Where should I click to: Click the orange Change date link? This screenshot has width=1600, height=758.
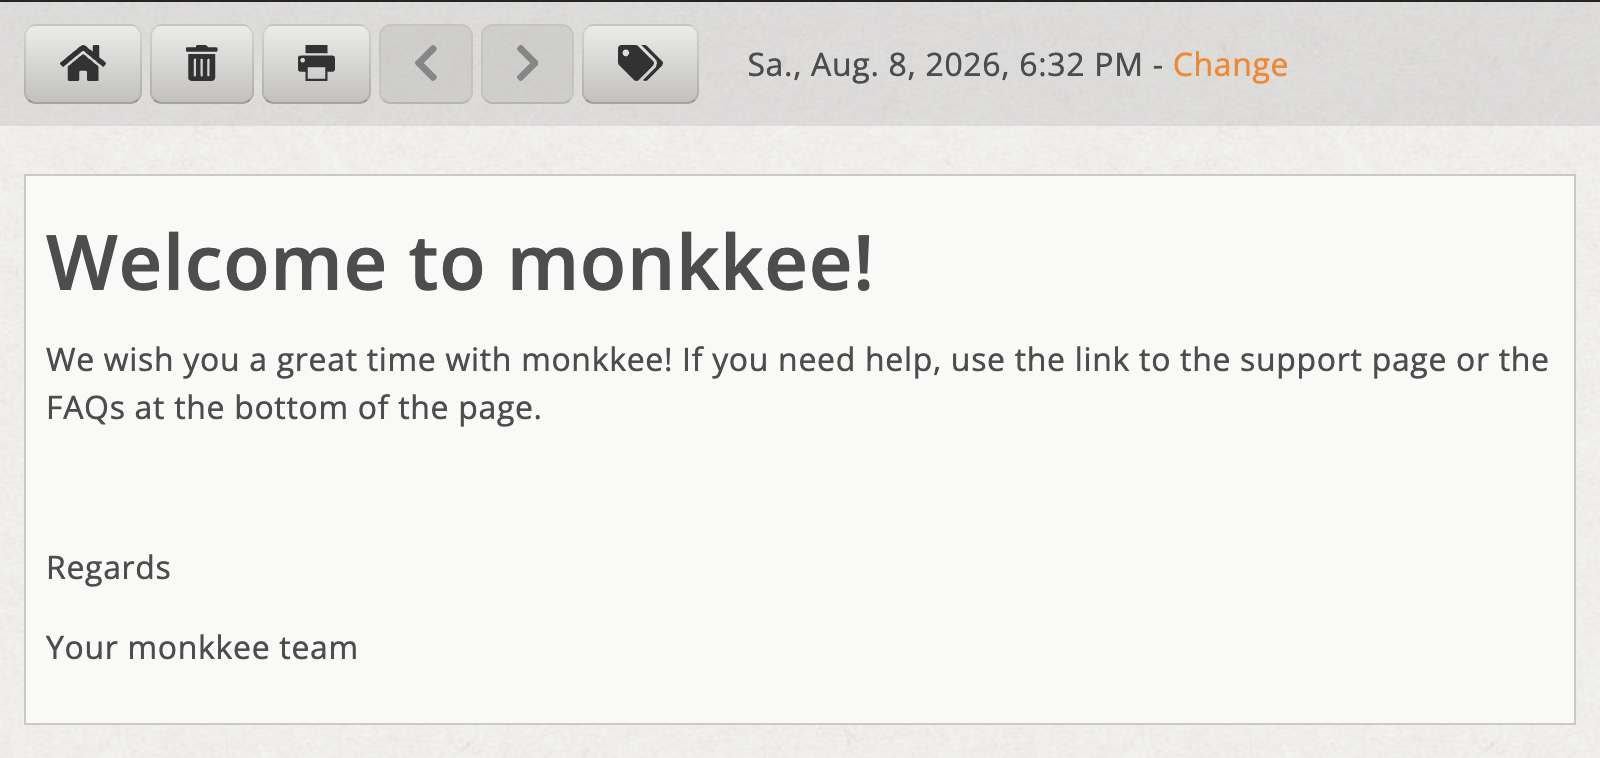[1230, 65]
